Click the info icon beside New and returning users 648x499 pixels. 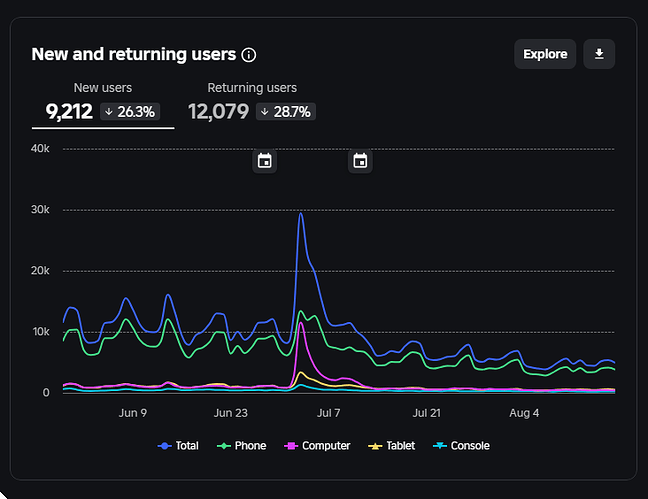pos(249,55)
